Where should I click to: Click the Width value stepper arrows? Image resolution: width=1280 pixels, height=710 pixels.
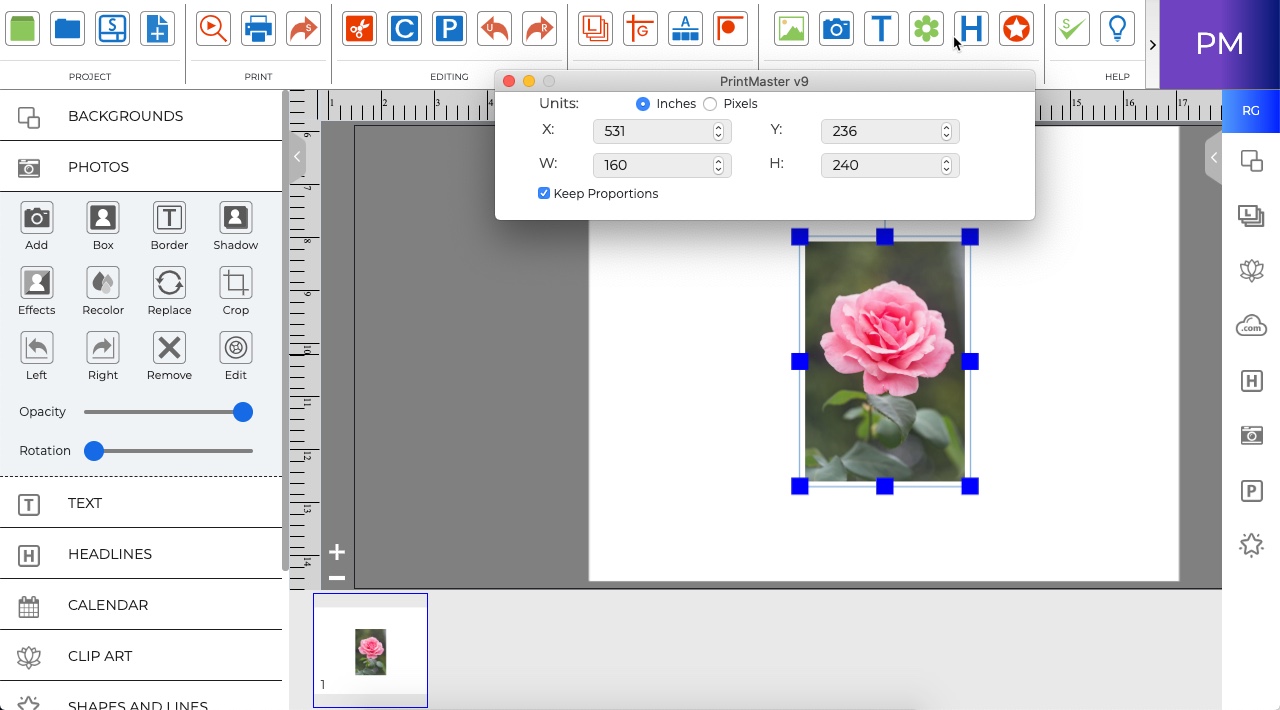(x=718, y=165)
